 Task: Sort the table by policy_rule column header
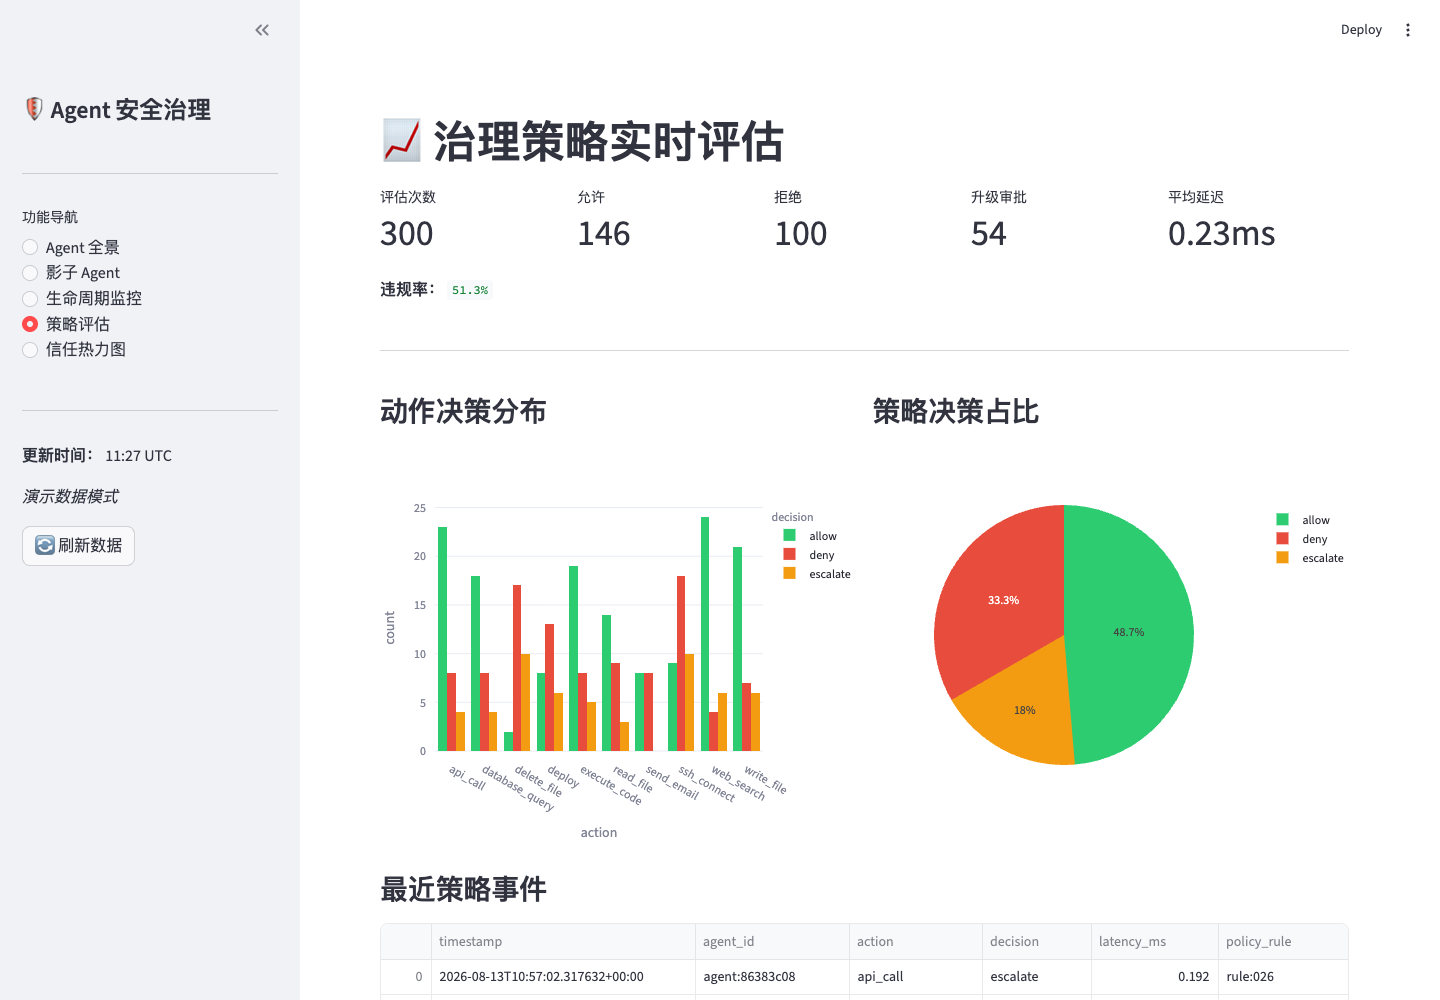[x=1283, y=941]
